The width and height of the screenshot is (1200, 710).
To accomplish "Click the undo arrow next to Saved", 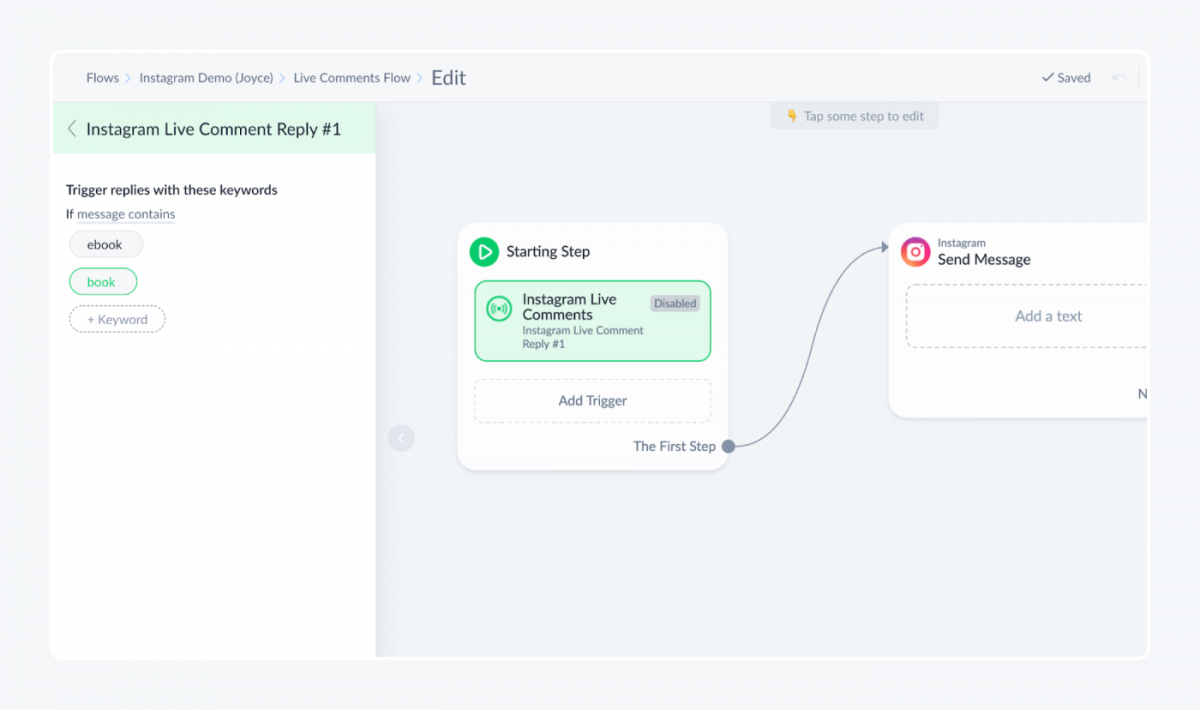I will click(1120, 77).
